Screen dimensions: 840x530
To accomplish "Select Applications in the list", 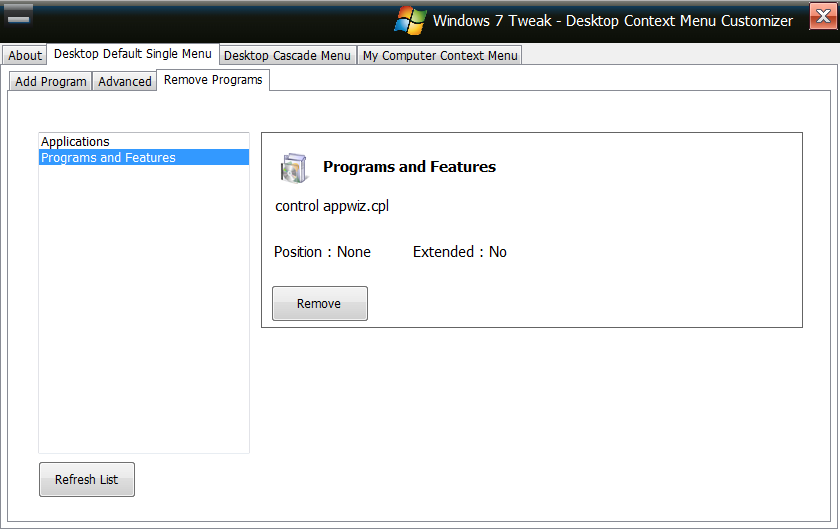I will point(144,141).
